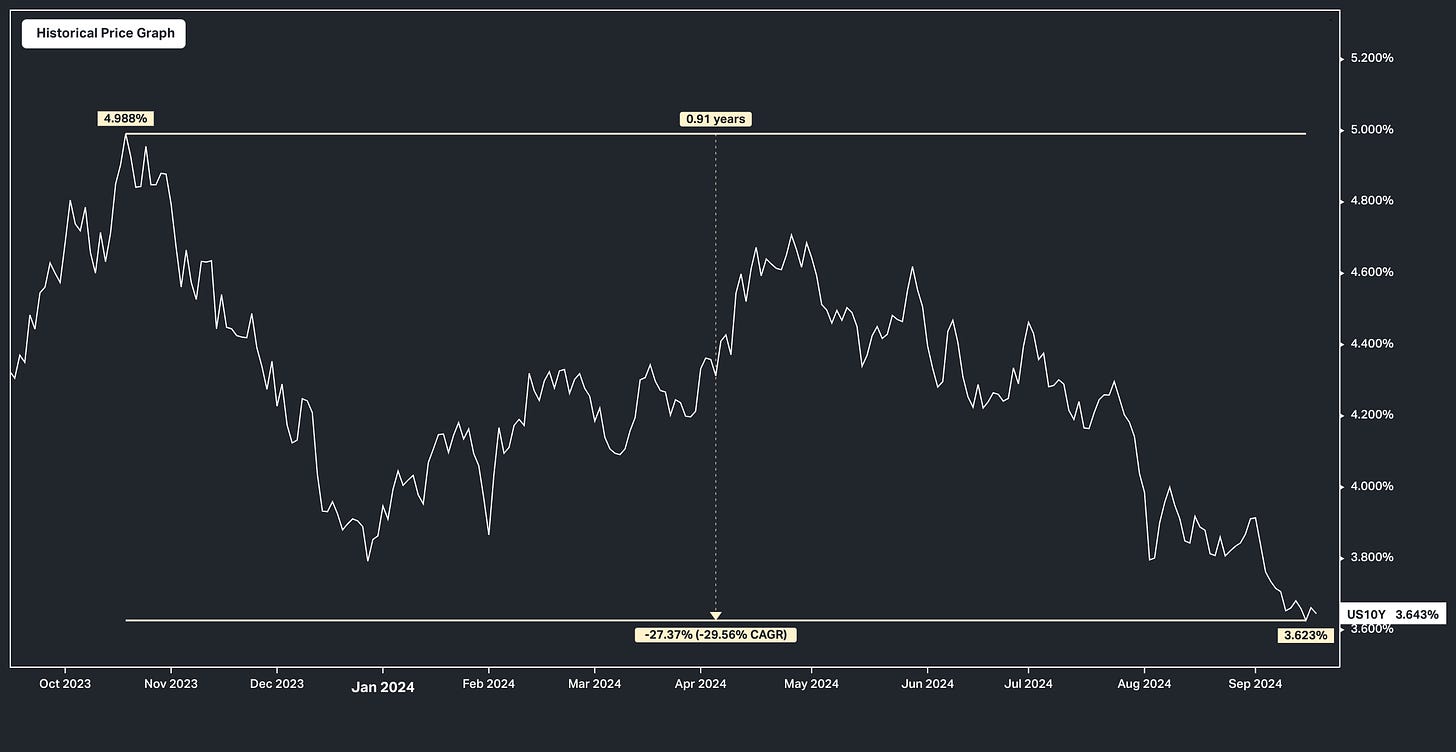Click the Jun 2024 x-axis label
This screenshot has width=1456, height=752.
point(927,684)
